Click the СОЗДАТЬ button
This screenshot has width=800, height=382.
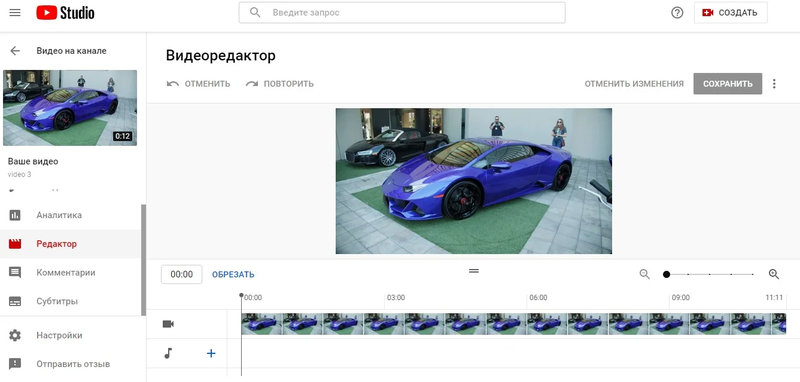tap(731, 13)
